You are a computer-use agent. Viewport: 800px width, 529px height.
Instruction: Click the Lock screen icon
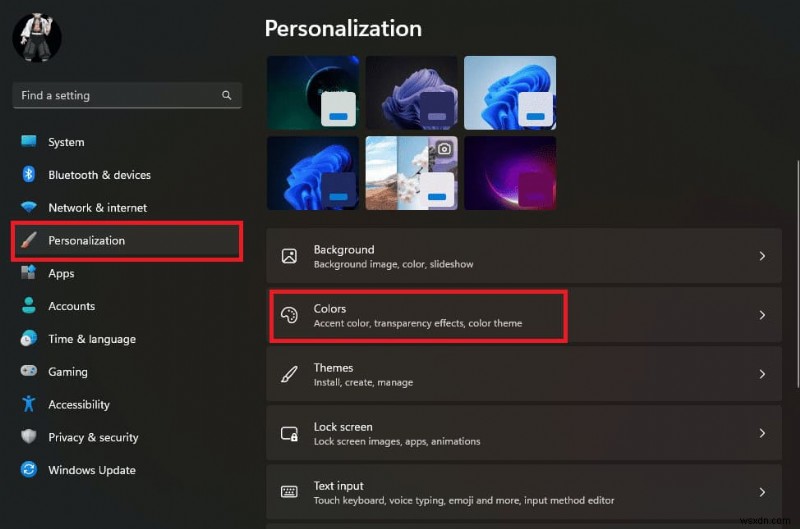tap(289, 434)
